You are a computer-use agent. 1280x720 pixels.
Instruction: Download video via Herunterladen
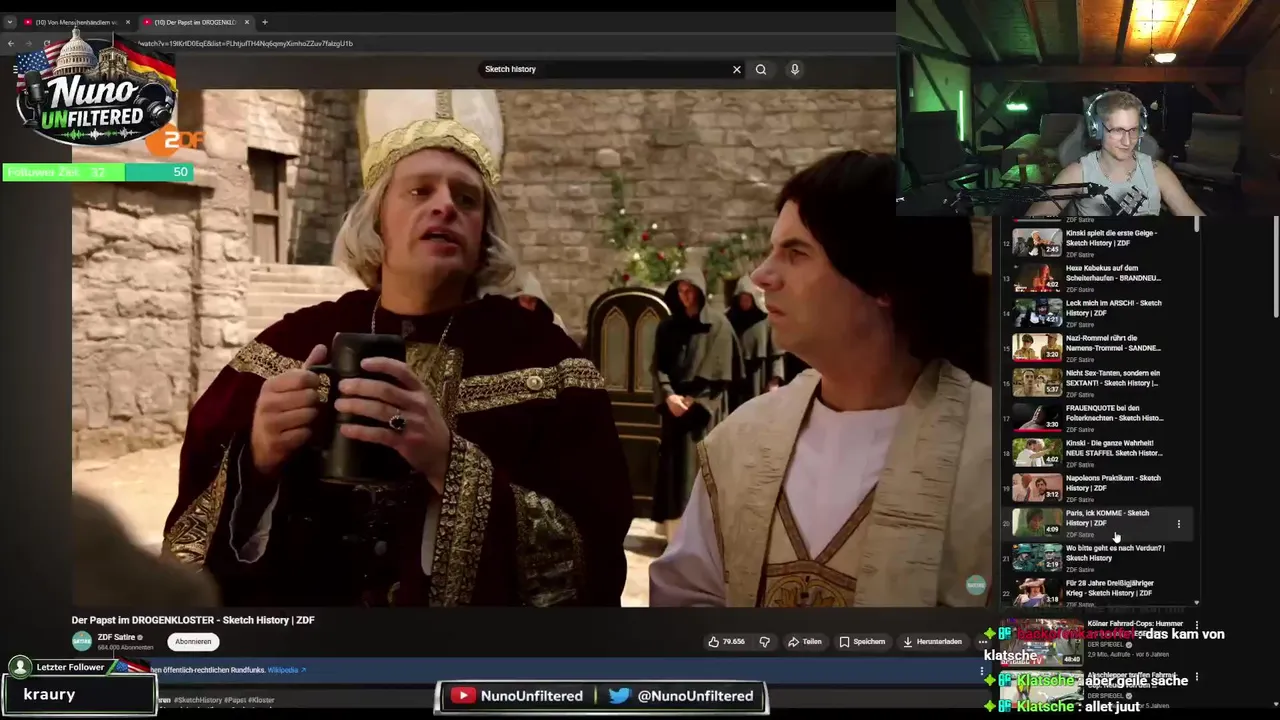932,641
